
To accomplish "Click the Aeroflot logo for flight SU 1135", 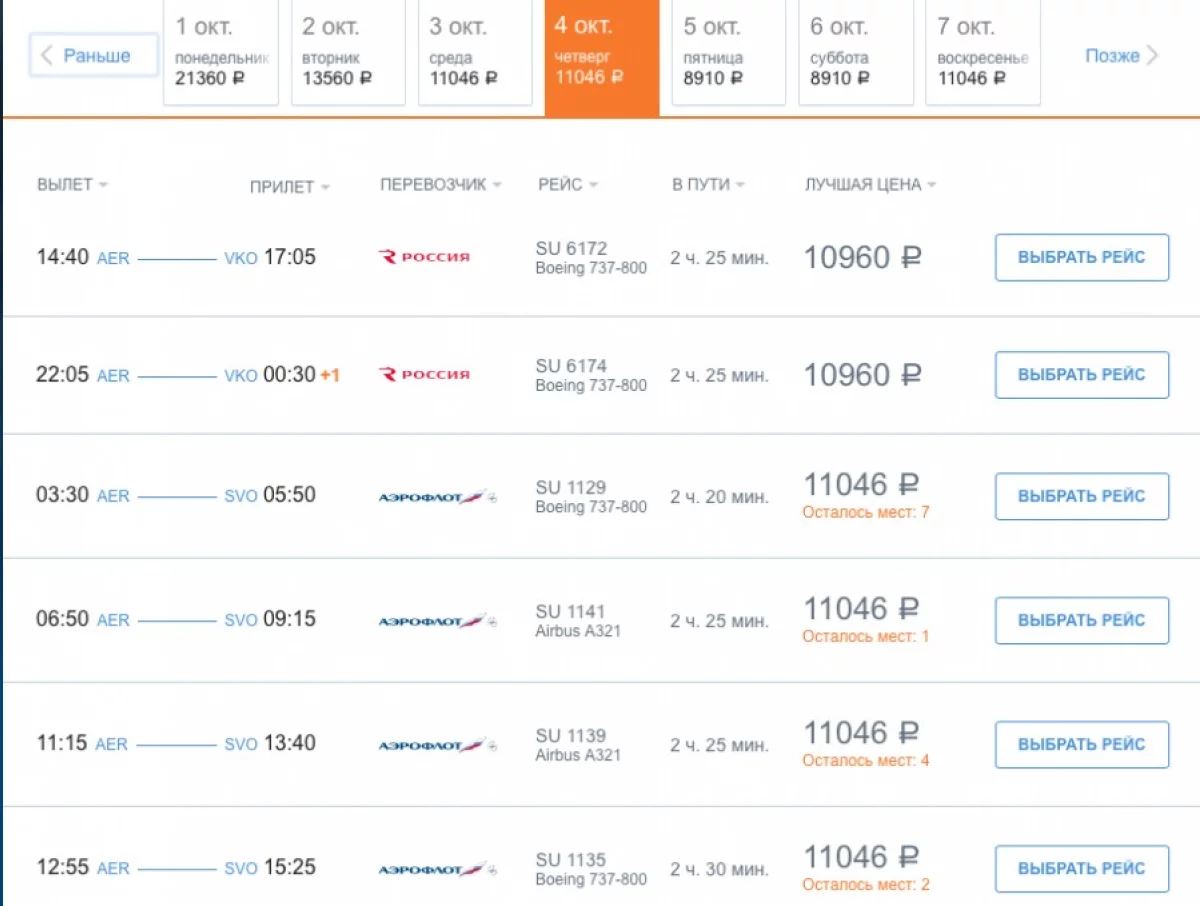I will click(x=437, y=869).
